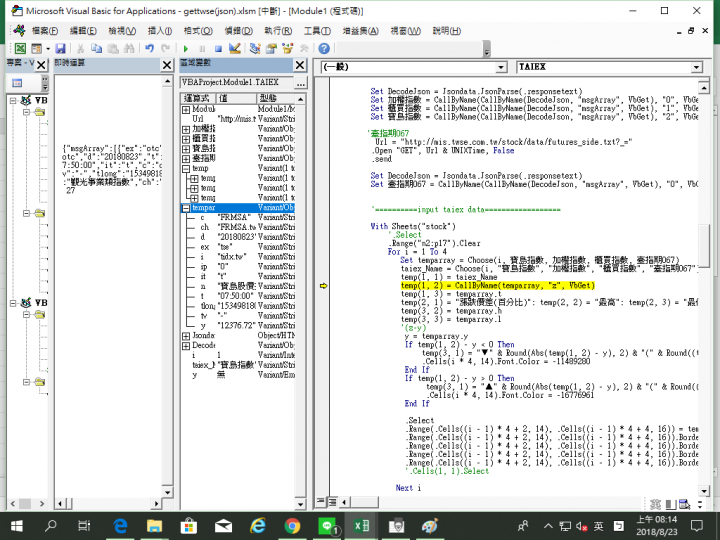Open the Object Browser toolbar icon

(x=288, y=48)
